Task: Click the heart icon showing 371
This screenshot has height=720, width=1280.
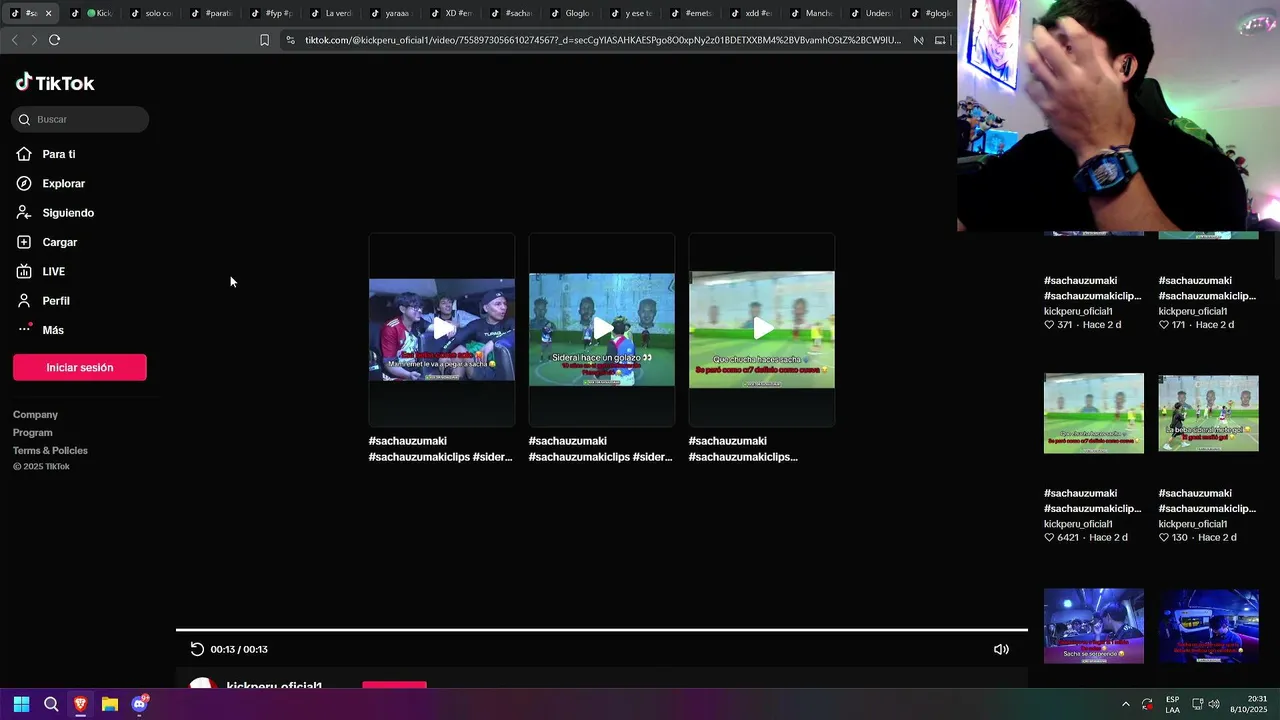Action: click(1049, 325)
